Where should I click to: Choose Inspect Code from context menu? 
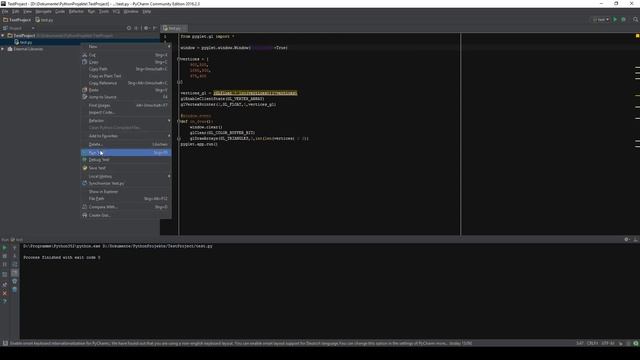(126, 112)
